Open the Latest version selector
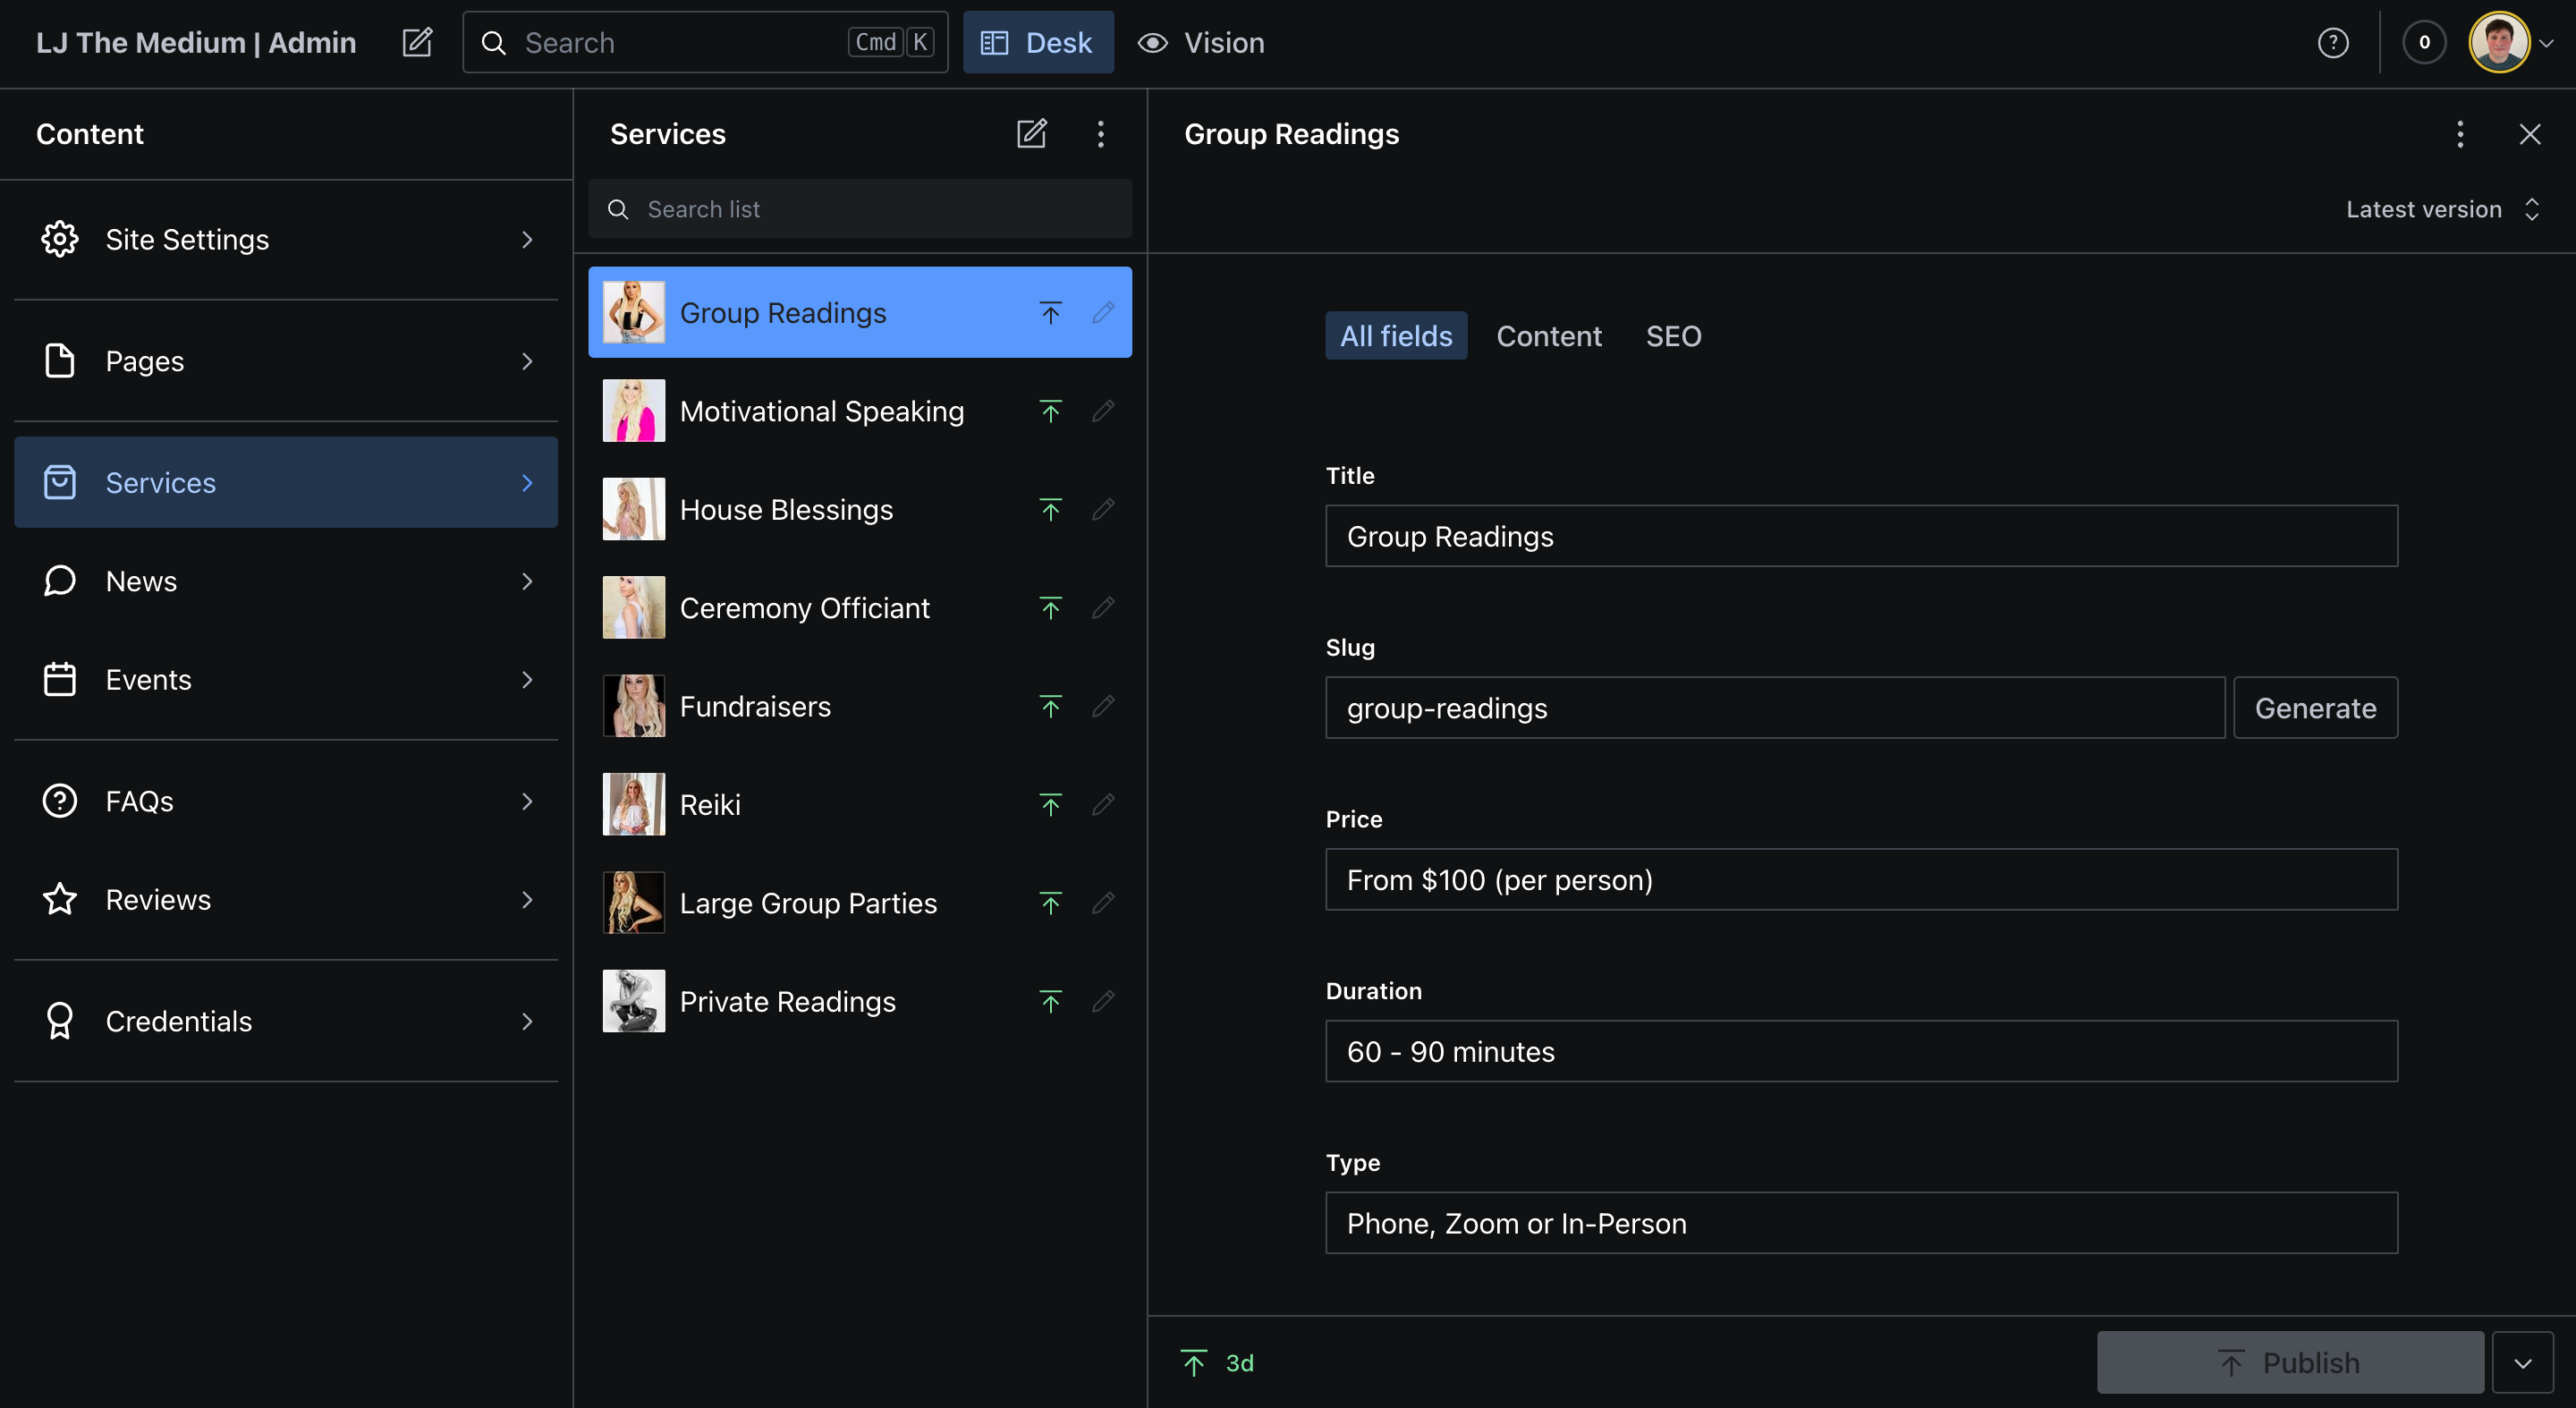 coord(2440,209)
